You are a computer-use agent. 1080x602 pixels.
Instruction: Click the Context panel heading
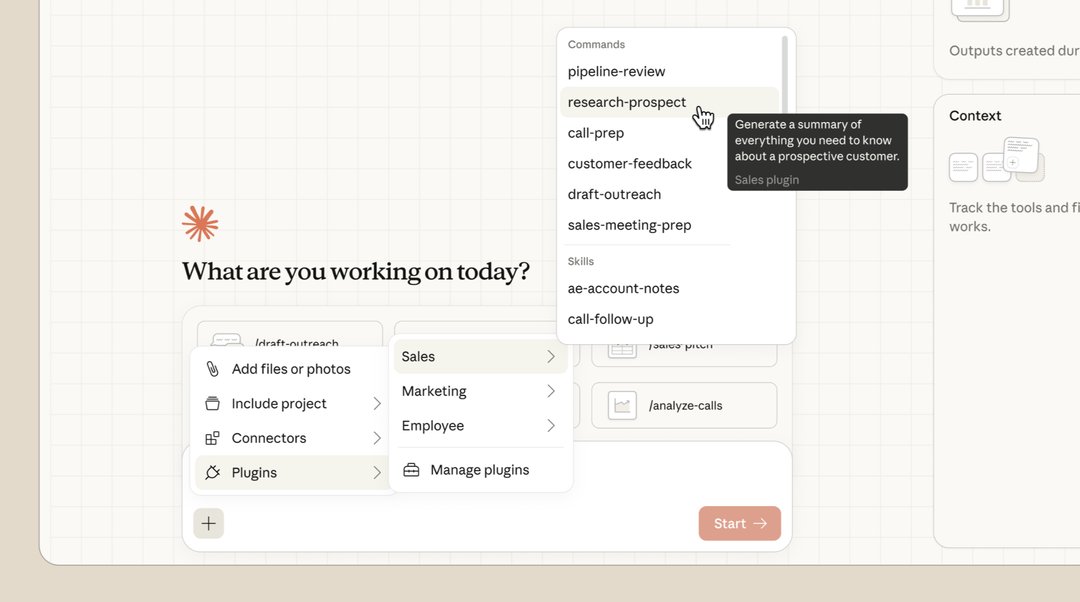click(x=975, y=116)
